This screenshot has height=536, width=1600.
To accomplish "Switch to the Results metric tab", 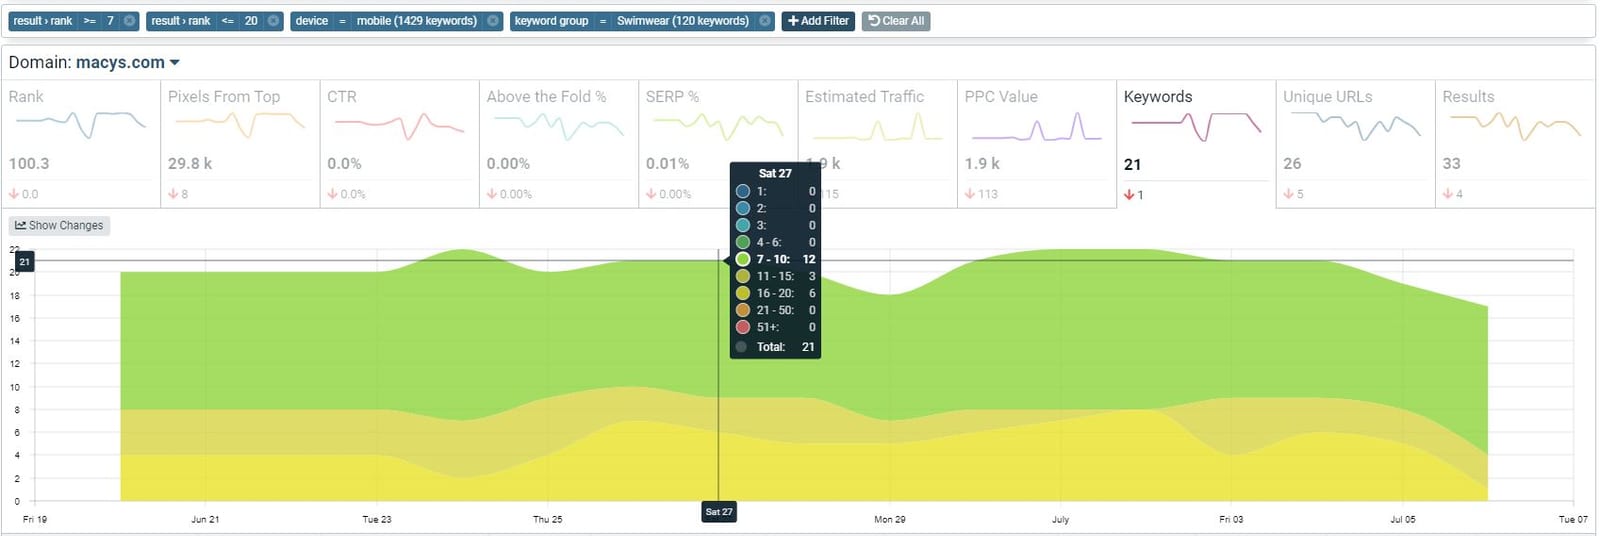I will [1514, 144].
